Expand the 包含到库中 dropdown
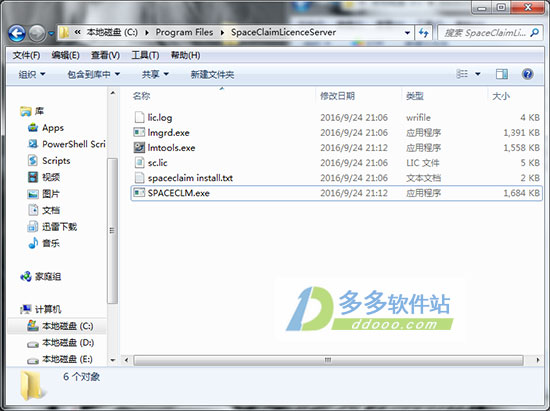 [94, 74]
